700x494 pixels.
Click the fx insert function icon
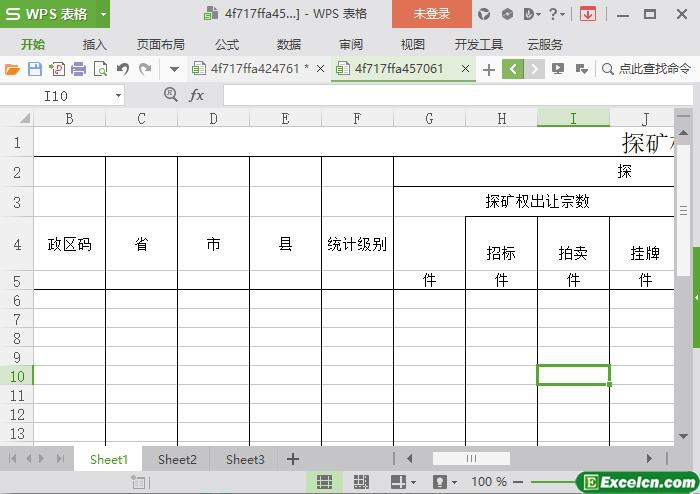197,95
